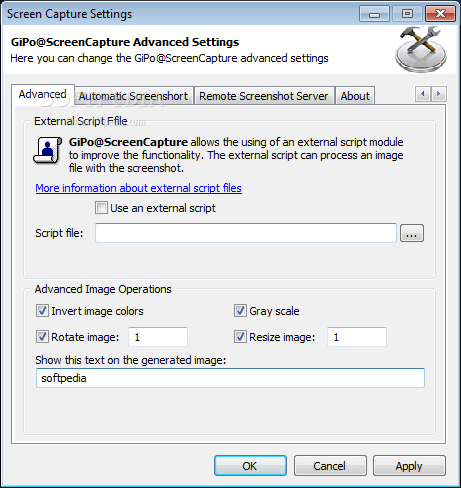
Task: Open the About tab
Action: pos(355,96)
